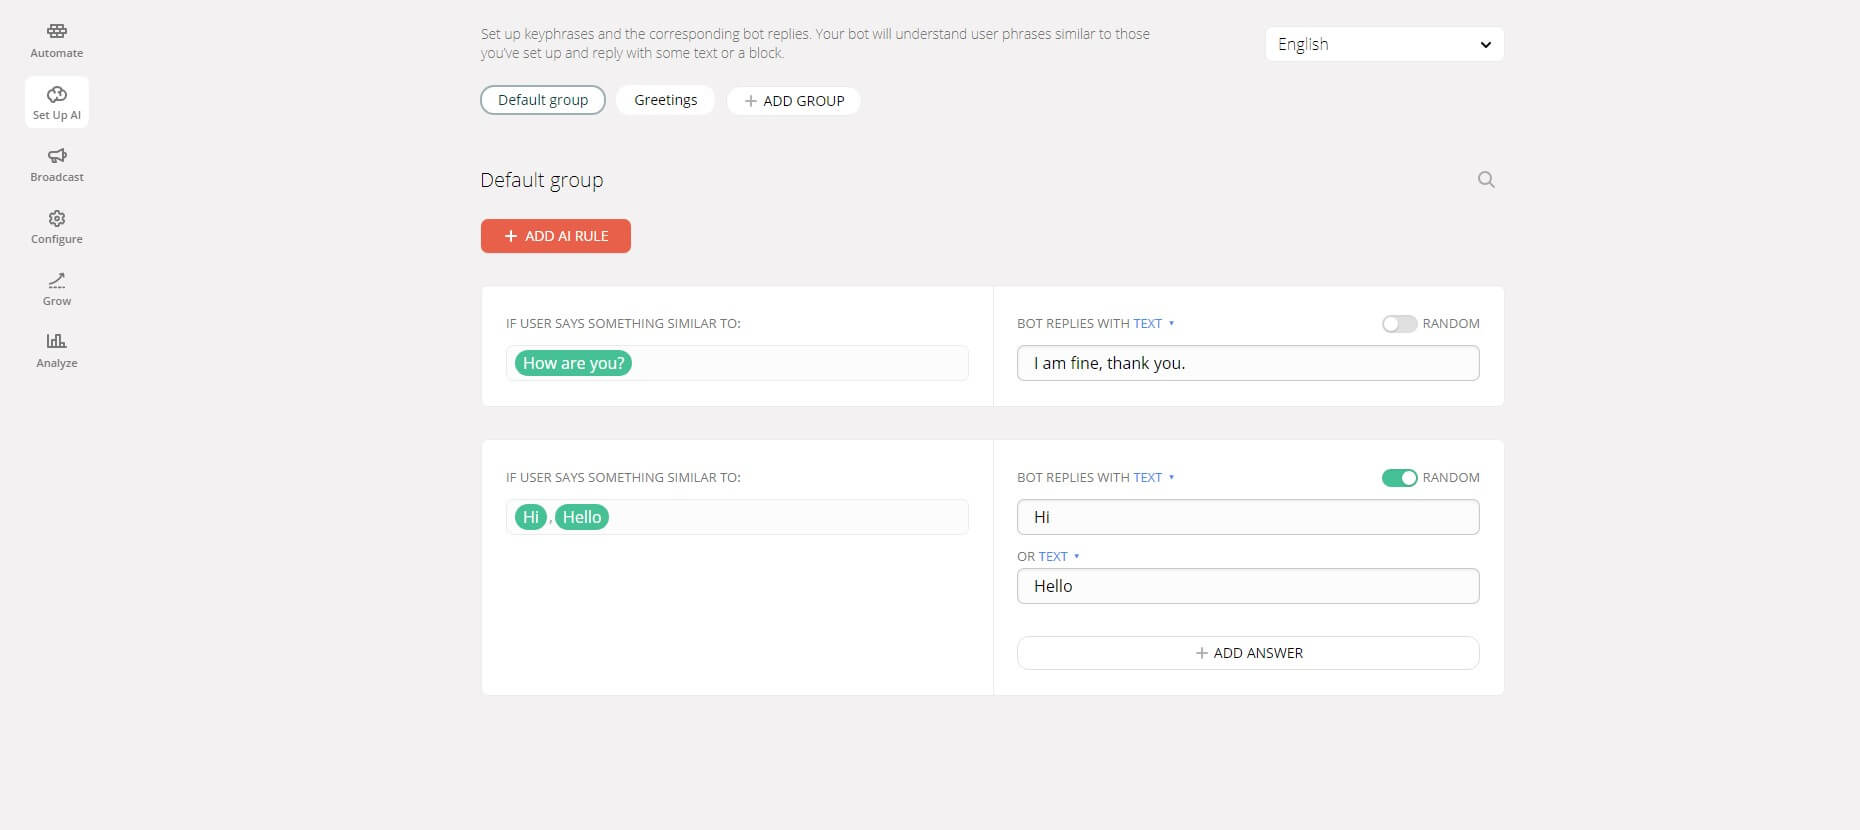Go to the Grow section icon
The width and height of the screenshot is (1860, 830).
[x=57, y=281]
